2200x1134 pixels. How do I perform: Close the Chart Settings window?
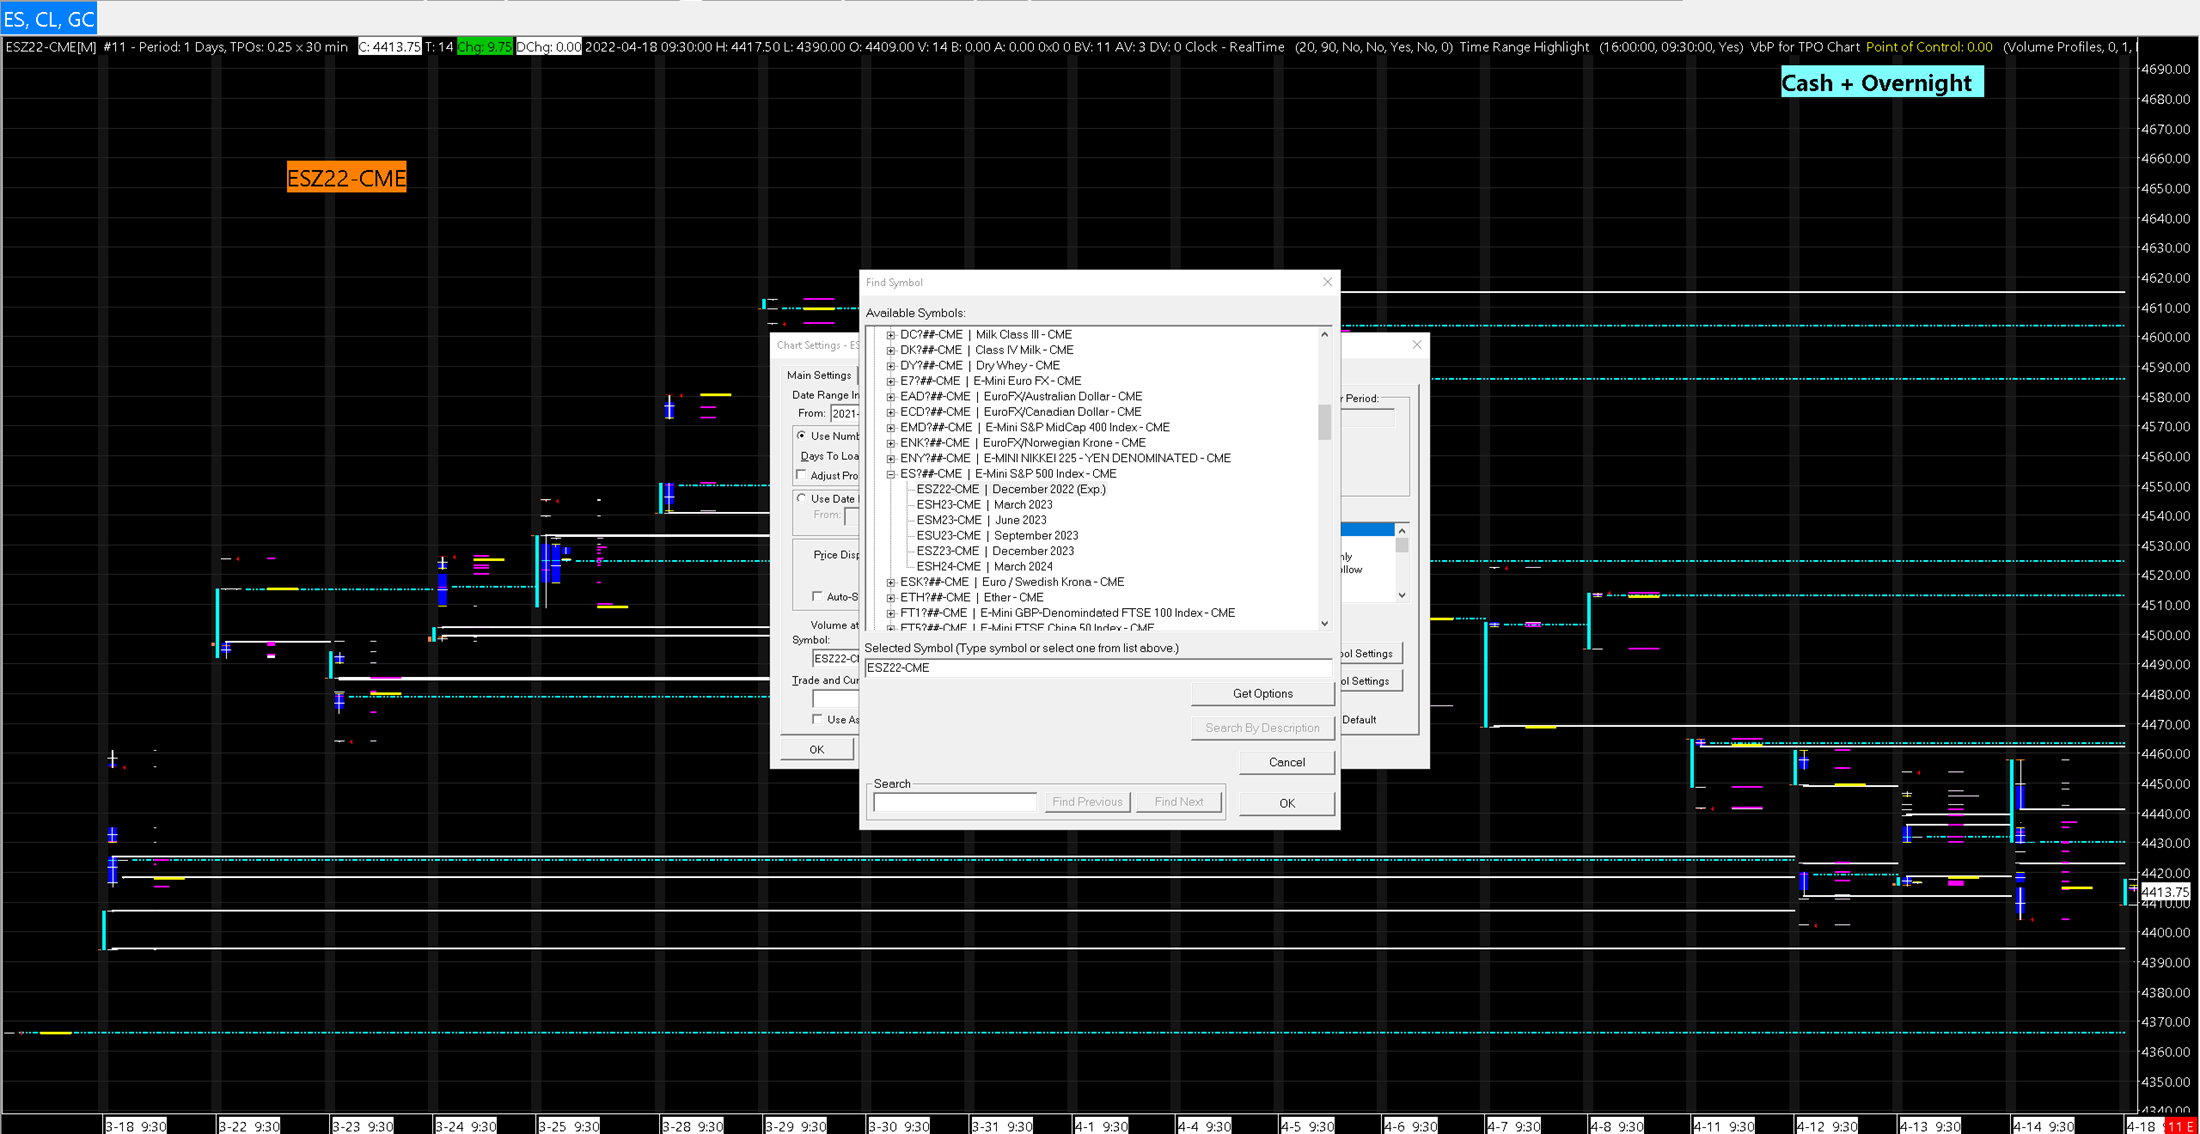pos(1416,345)
